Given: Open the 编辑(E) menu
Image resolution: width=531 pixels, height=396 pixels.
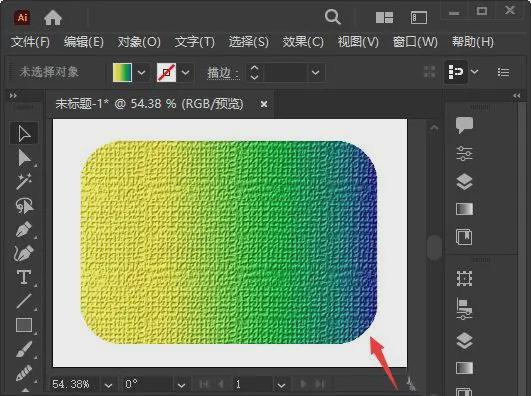Looking at the screenshot, I should tap(84, 42).
